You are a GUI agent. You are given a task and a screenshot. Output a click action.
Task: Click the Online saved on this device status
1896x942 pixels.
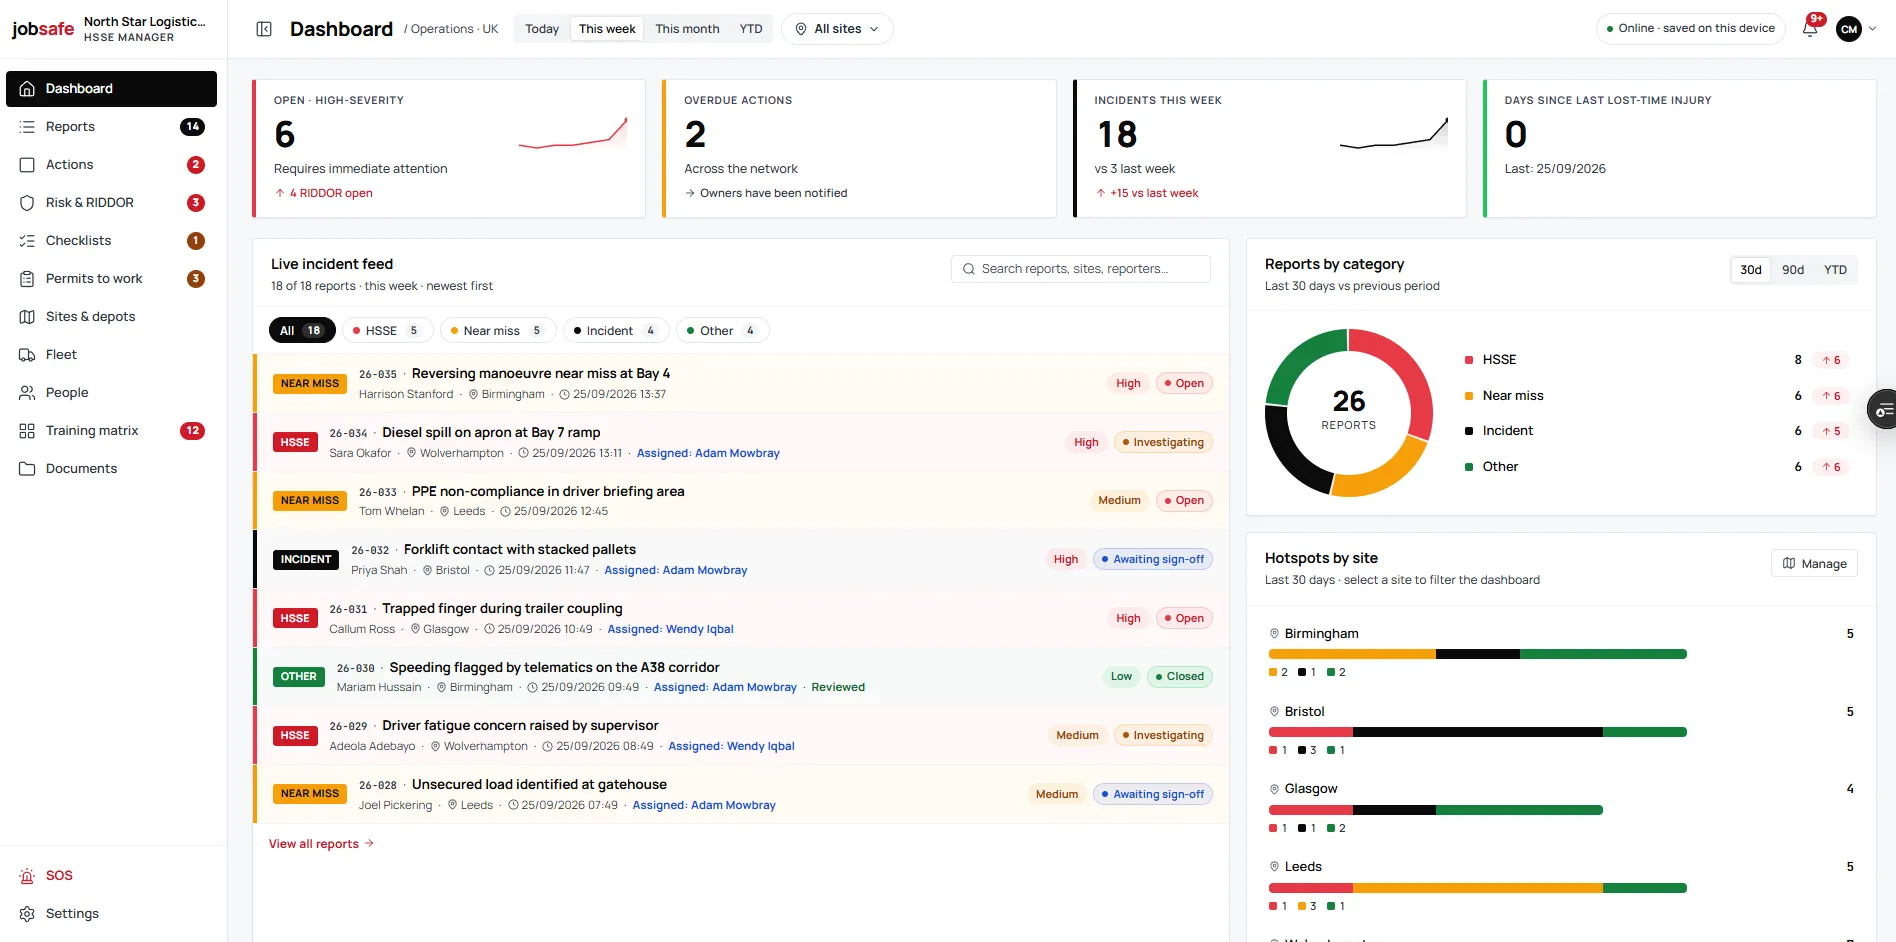1690,29
